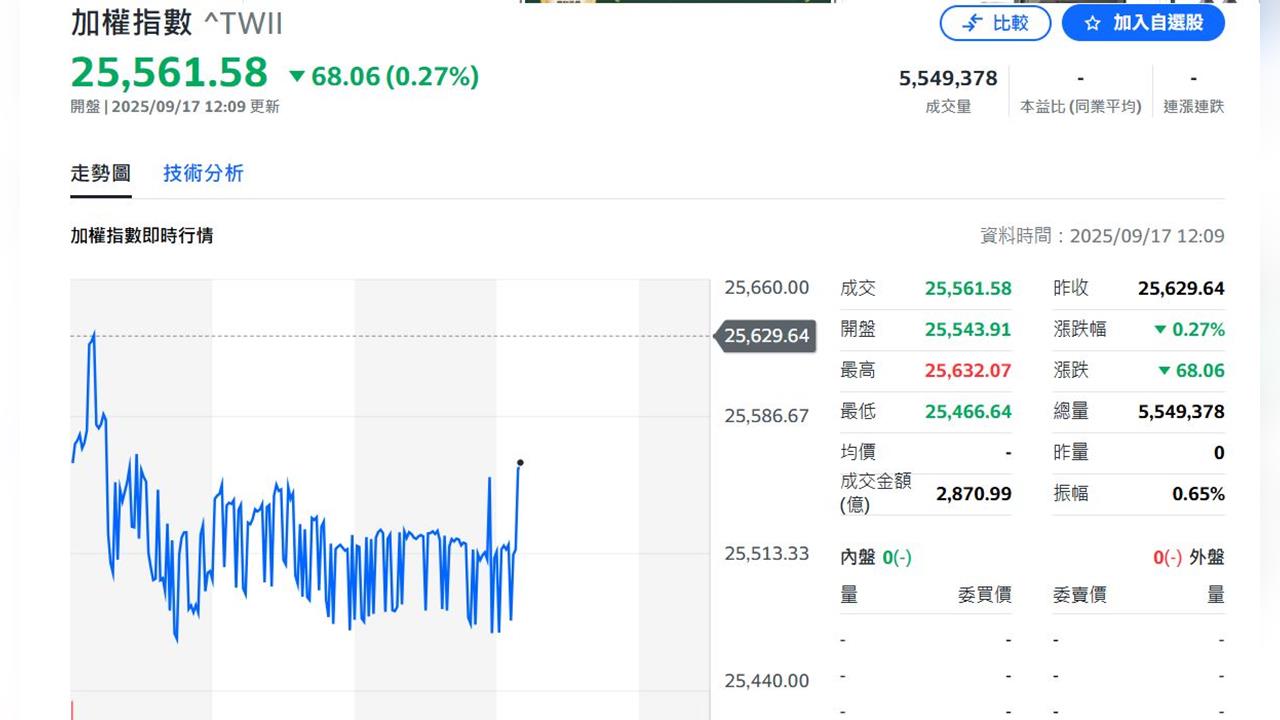Switch to the 走勢圖 tab
Image resolution: width=1280 pixels, height=720 pixels.
[x=101, y=173]
